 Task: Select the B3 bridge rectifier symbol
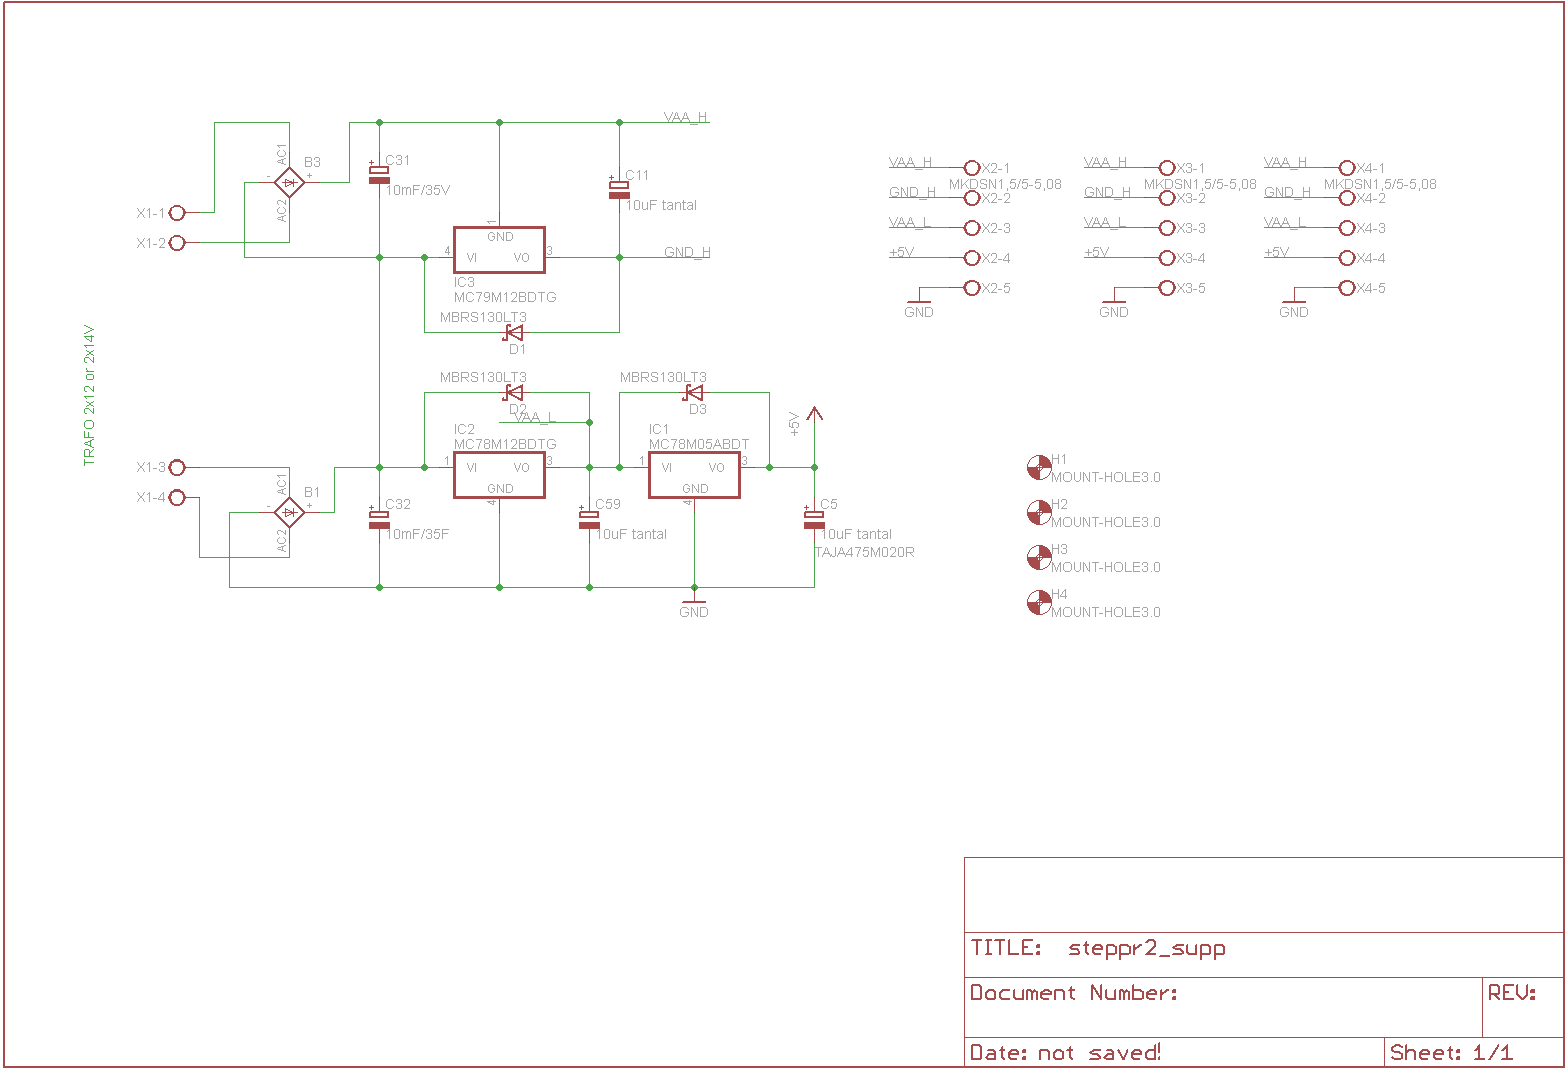click(289, 182)
